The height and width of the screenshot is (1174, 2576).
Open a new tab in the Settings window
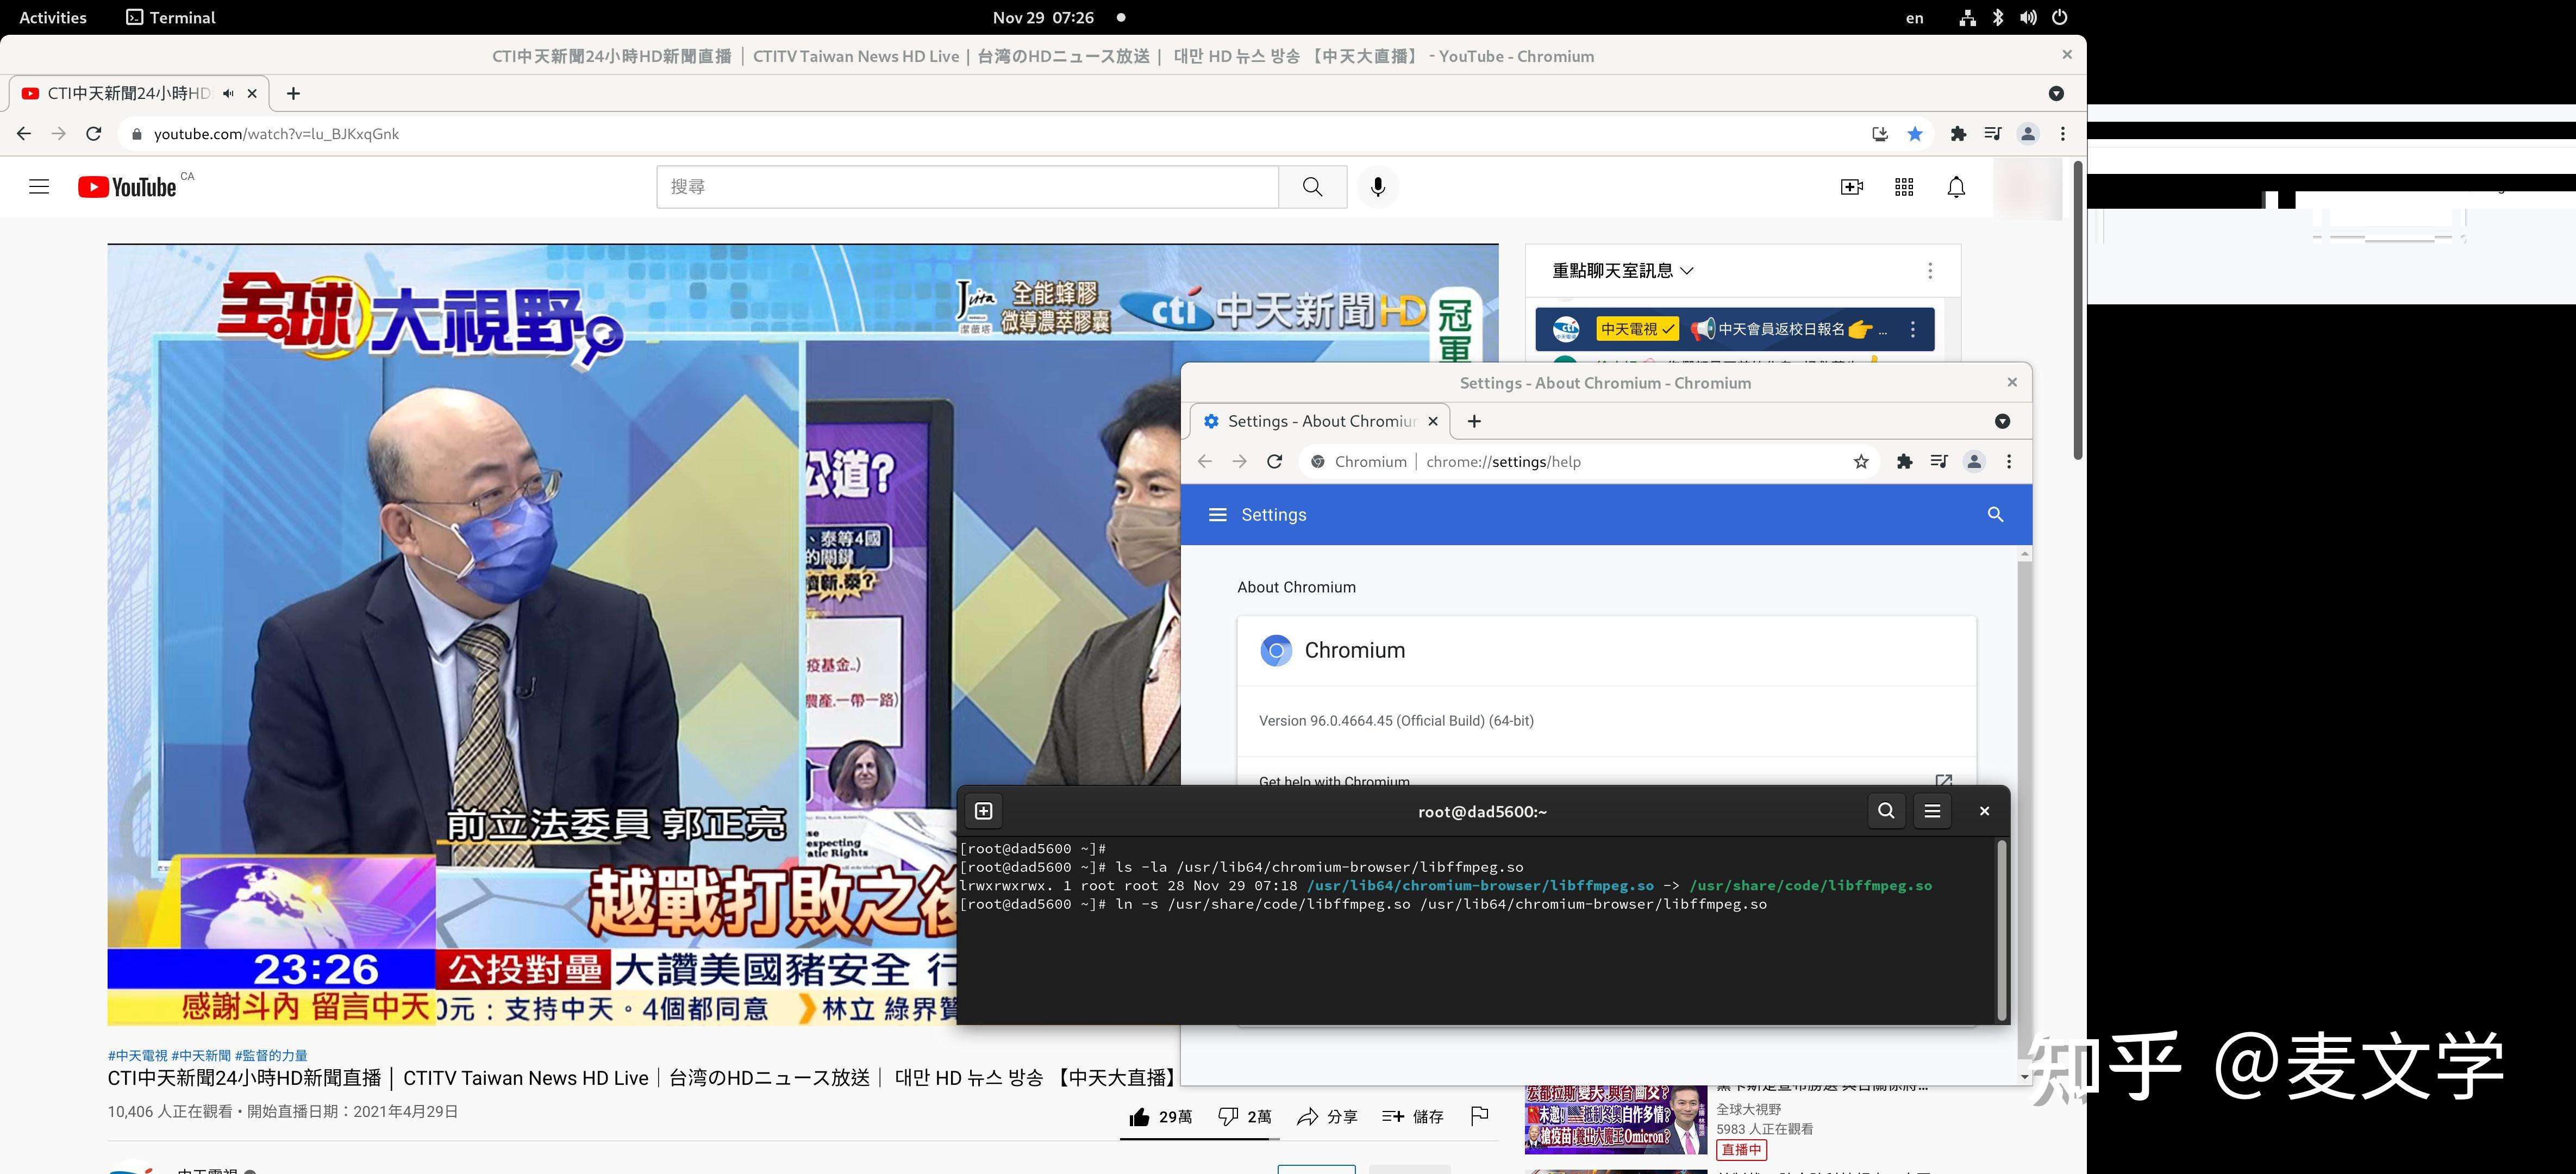click(x=1474, y=421)
